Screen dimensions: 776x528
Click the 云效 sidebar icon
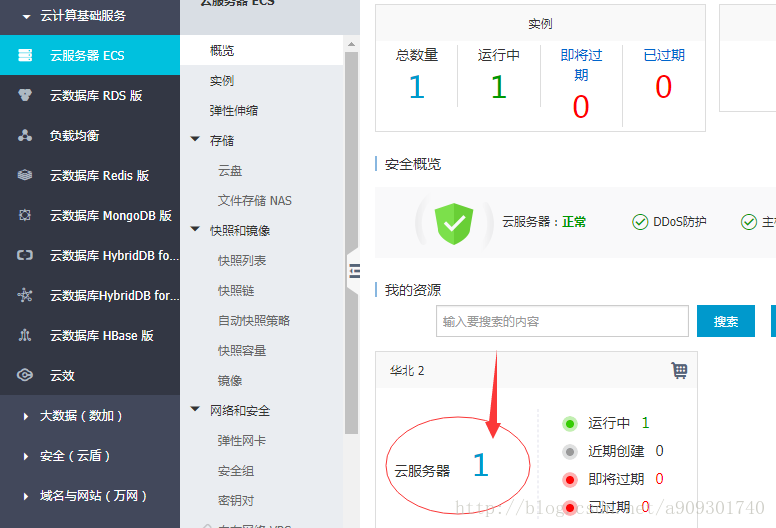coord(26,375)
